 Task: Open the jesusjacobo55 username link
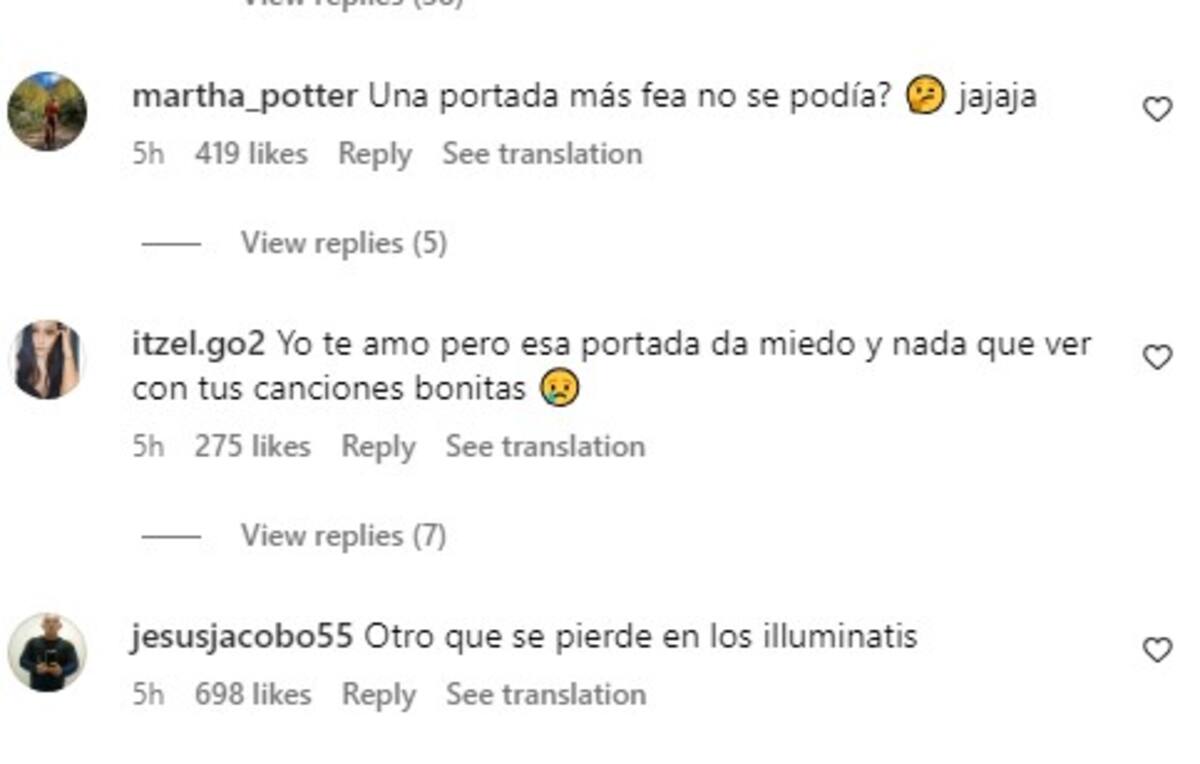click(241, 637)
